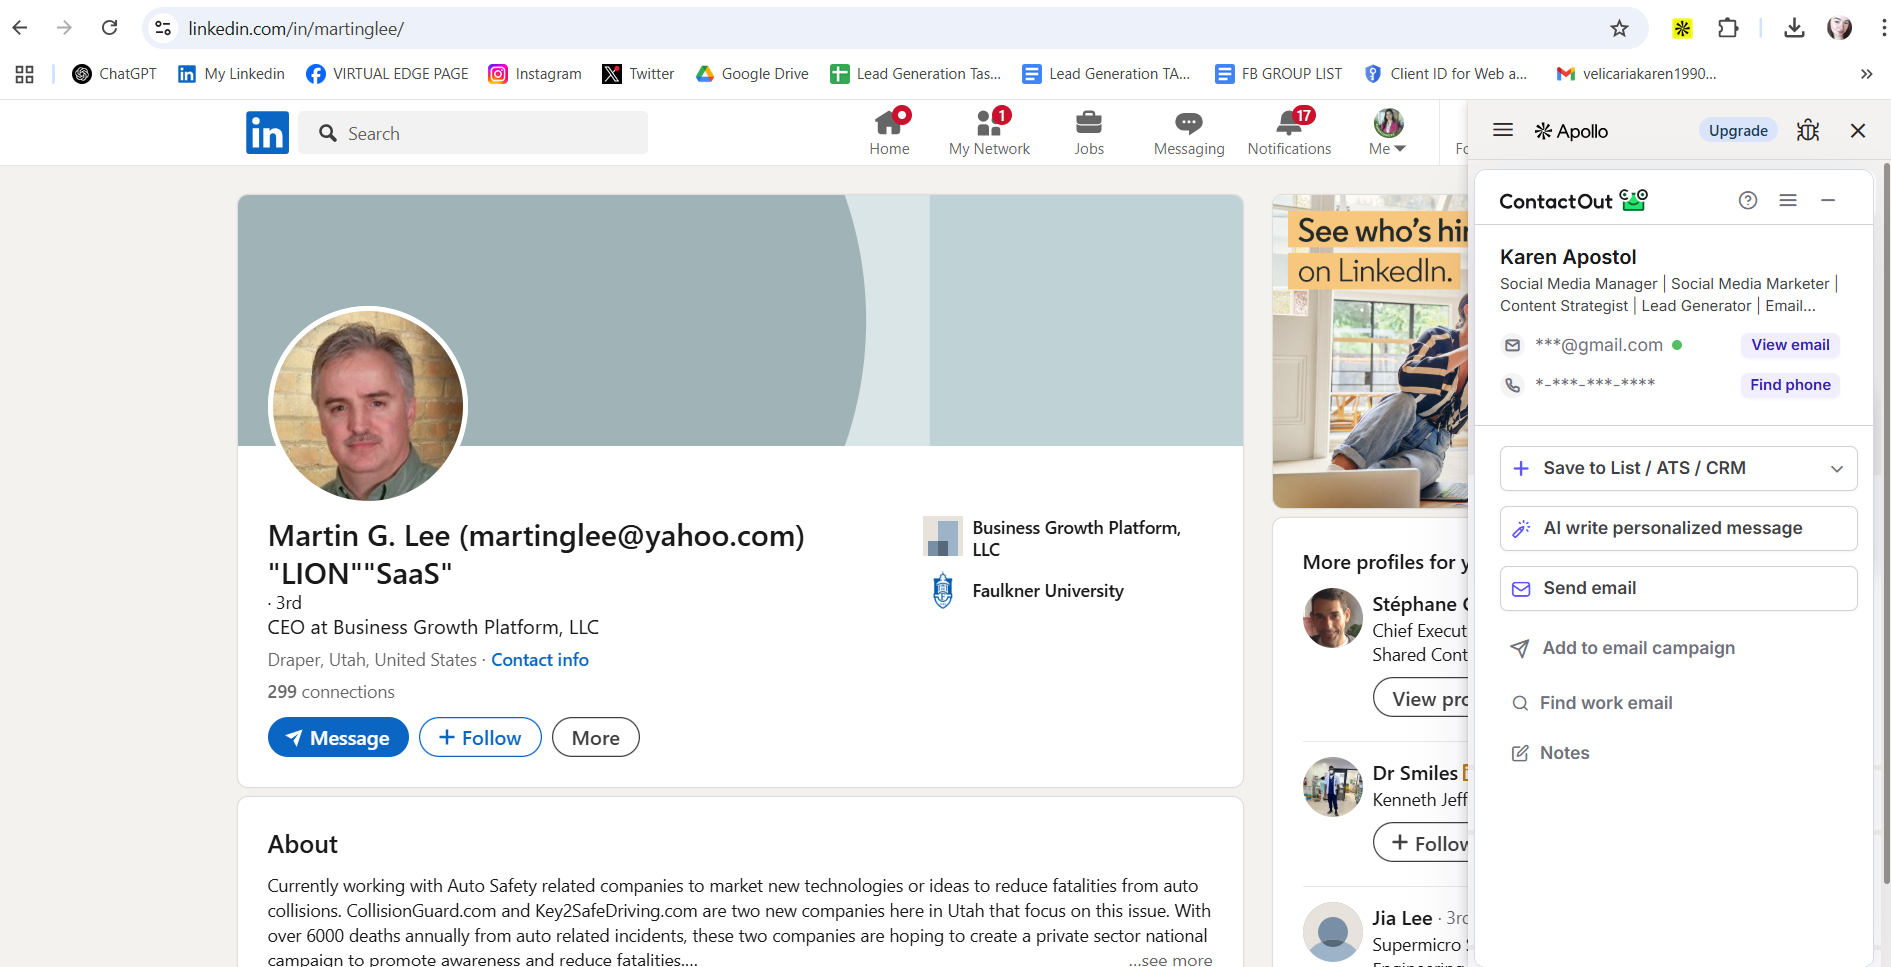Open the Google Drive bookmark

752,74
